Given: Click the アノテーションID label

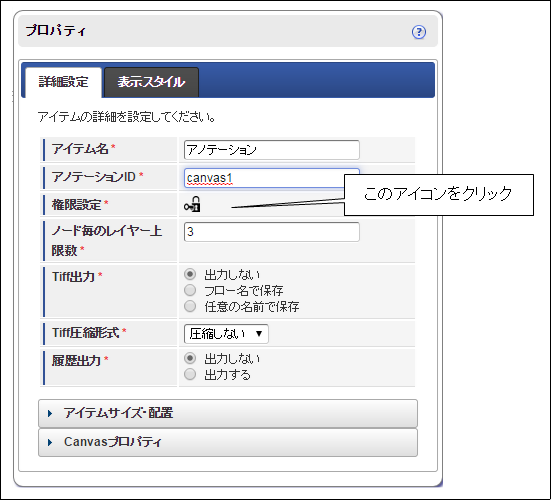Looking at the screenshot, I should pos(94,177).
